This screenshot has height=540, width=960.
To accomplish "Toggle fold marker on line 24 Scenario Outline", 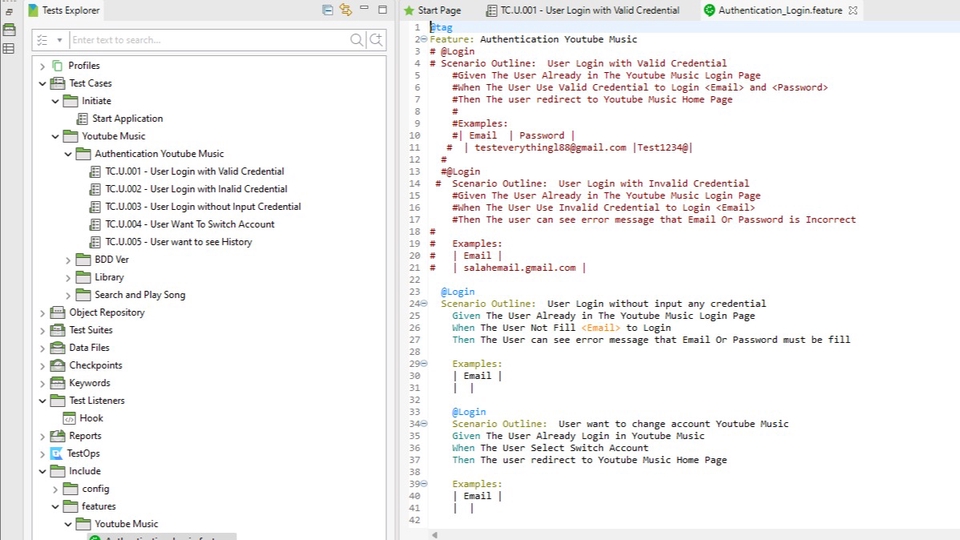I will [x=424, y=304].
